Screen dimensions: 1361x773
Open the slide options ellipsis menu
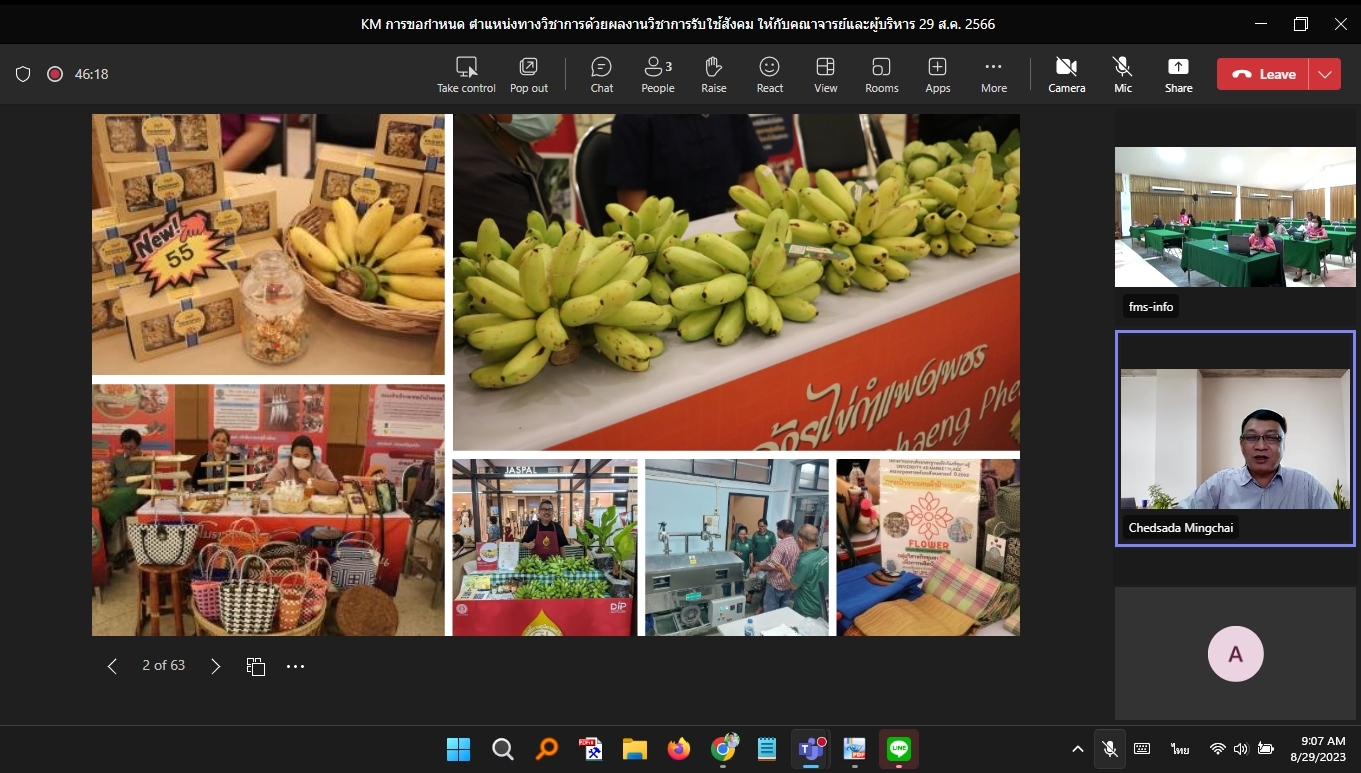[x=295, y=666]
